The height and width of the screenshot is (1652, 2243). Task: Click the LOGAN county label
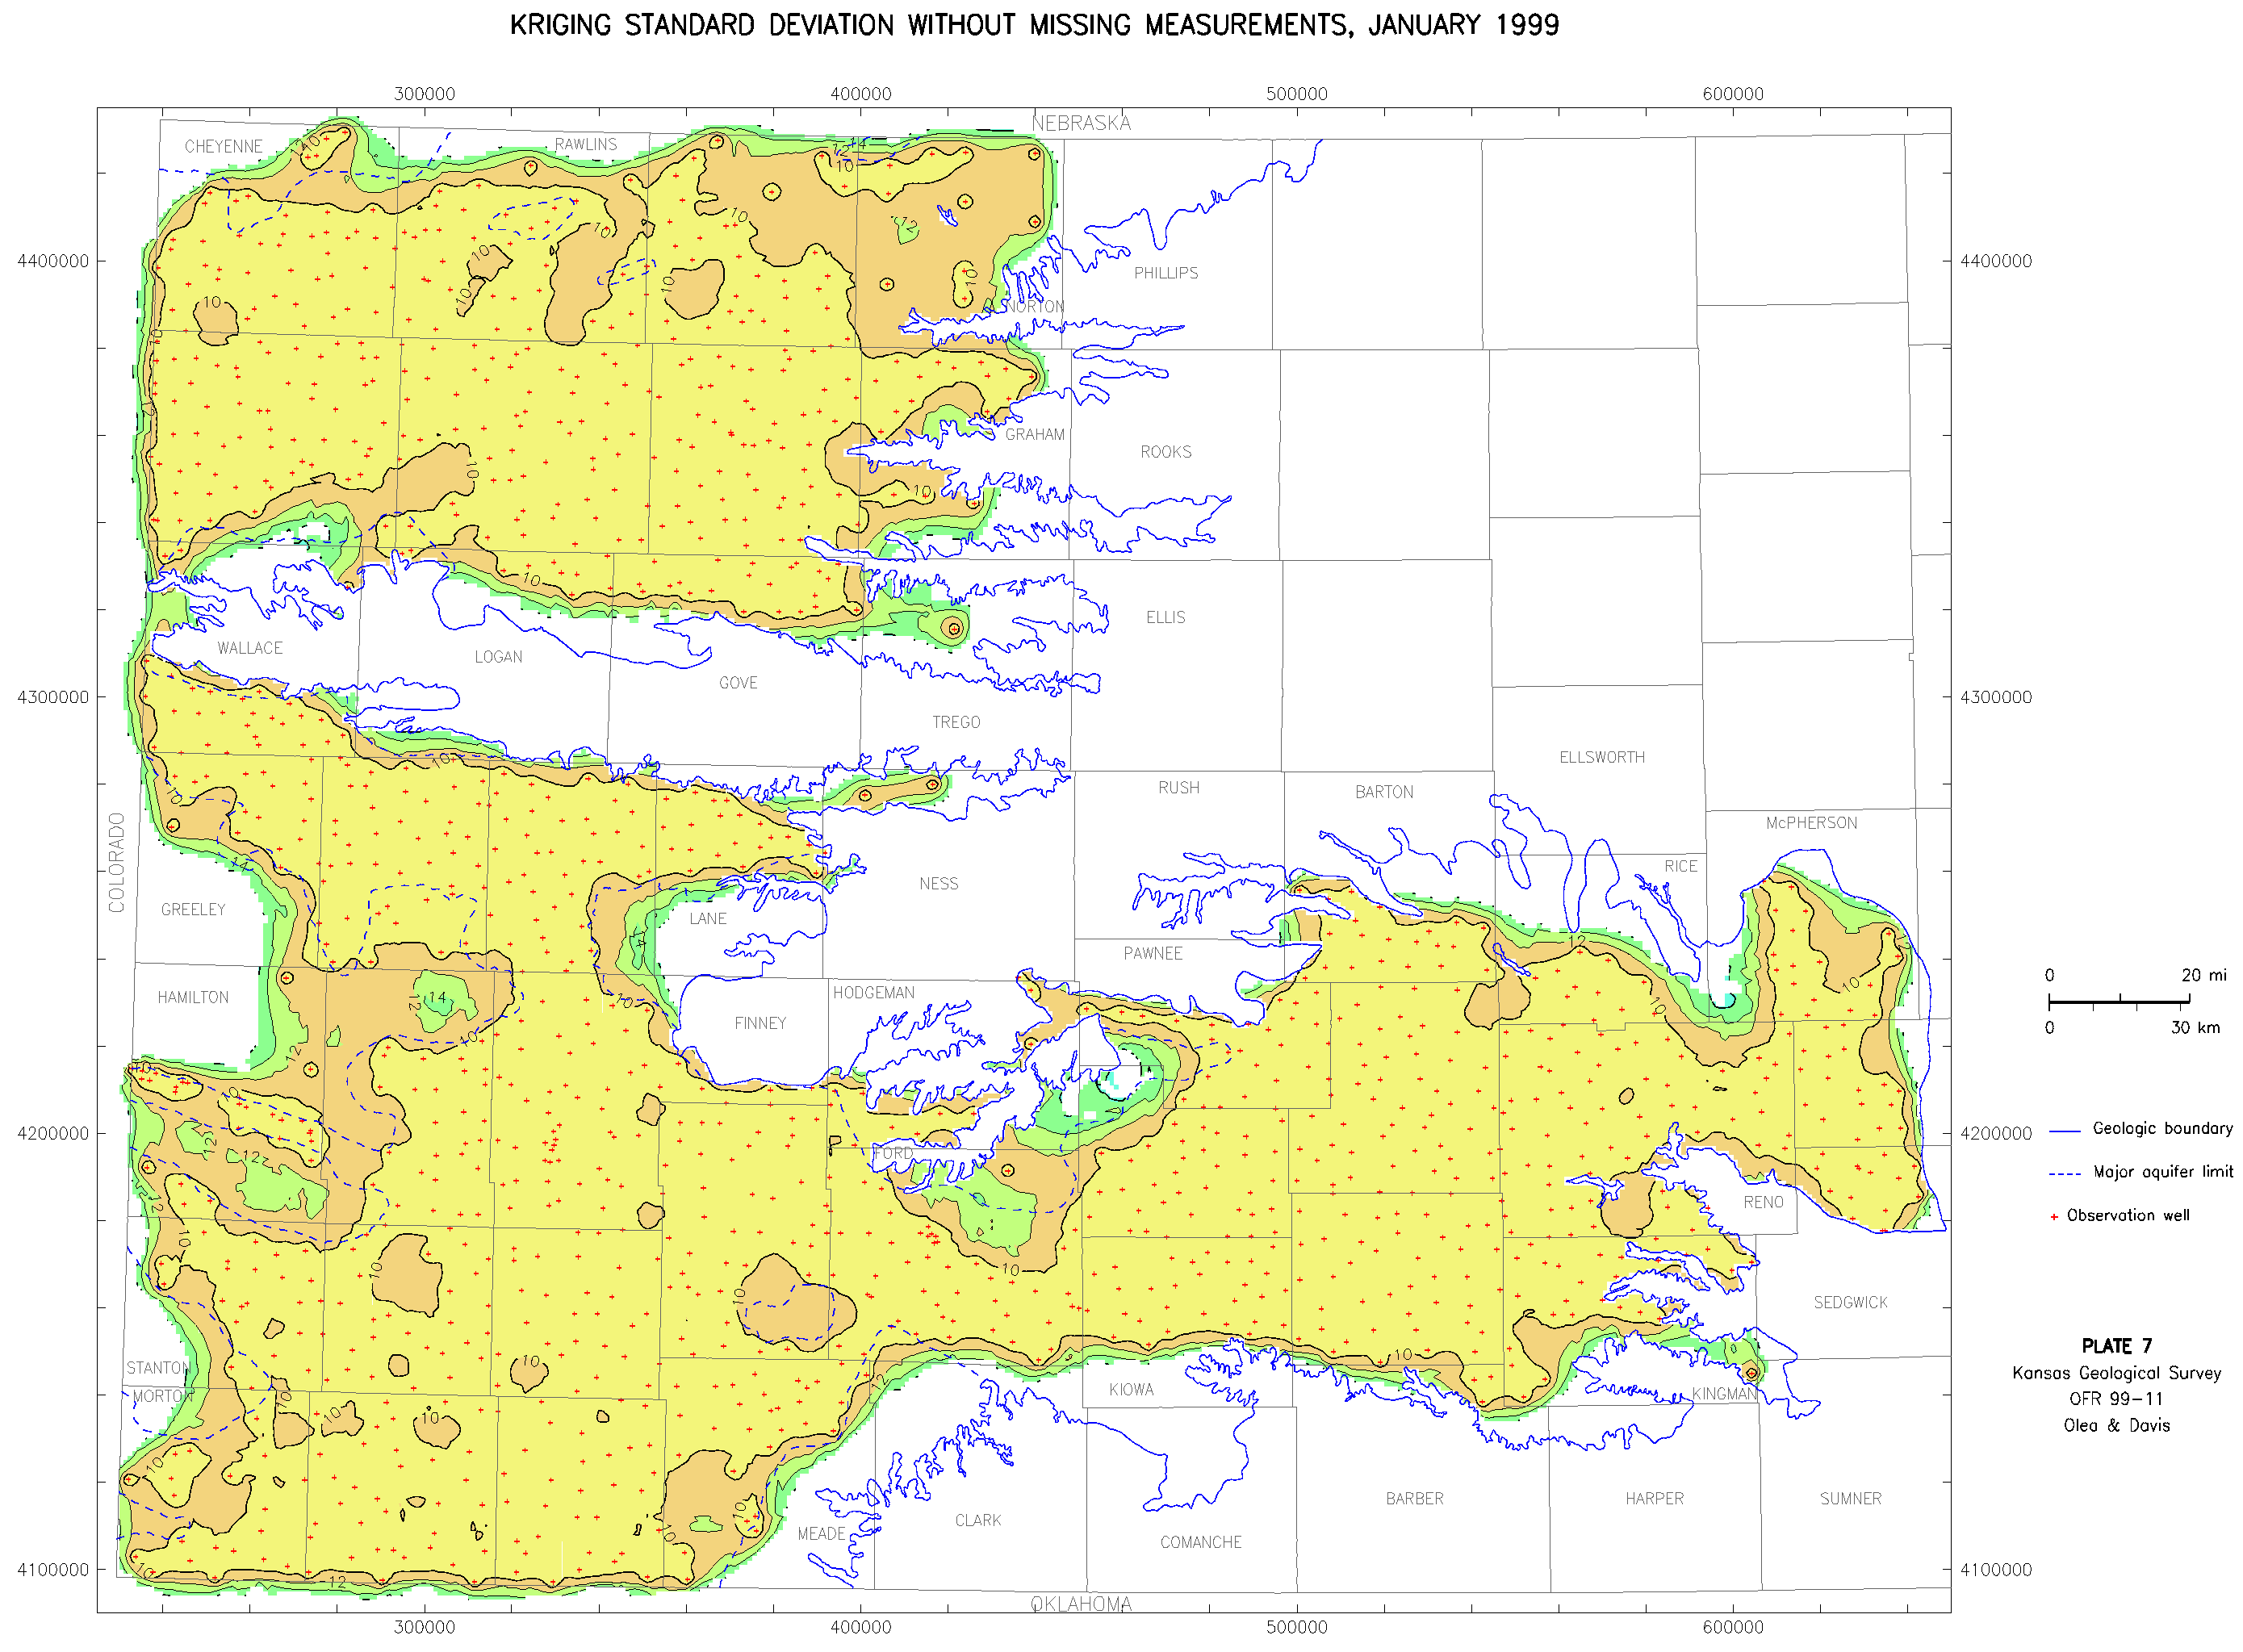[x=498, y=657]
